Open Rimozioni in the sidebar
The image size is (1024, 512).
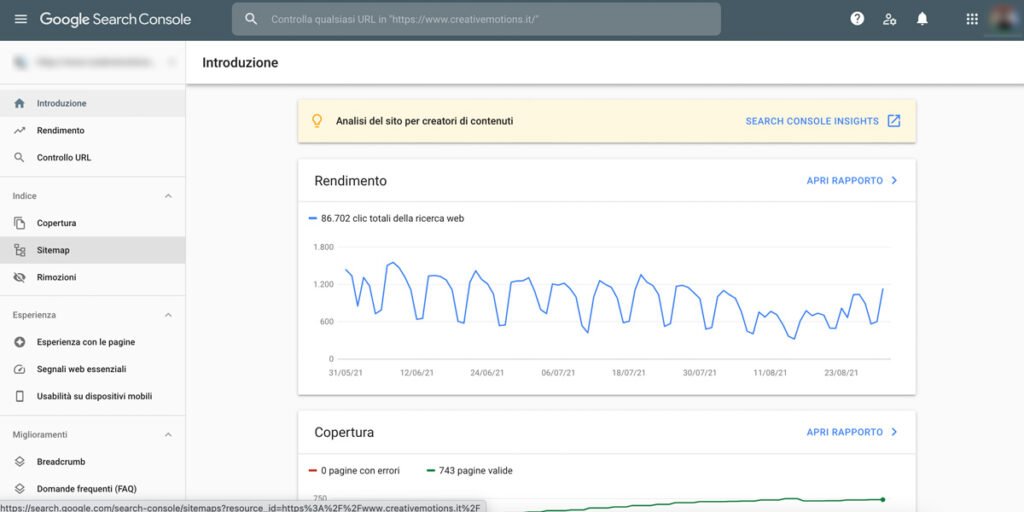pyautogui.click(x=93, y=277)
